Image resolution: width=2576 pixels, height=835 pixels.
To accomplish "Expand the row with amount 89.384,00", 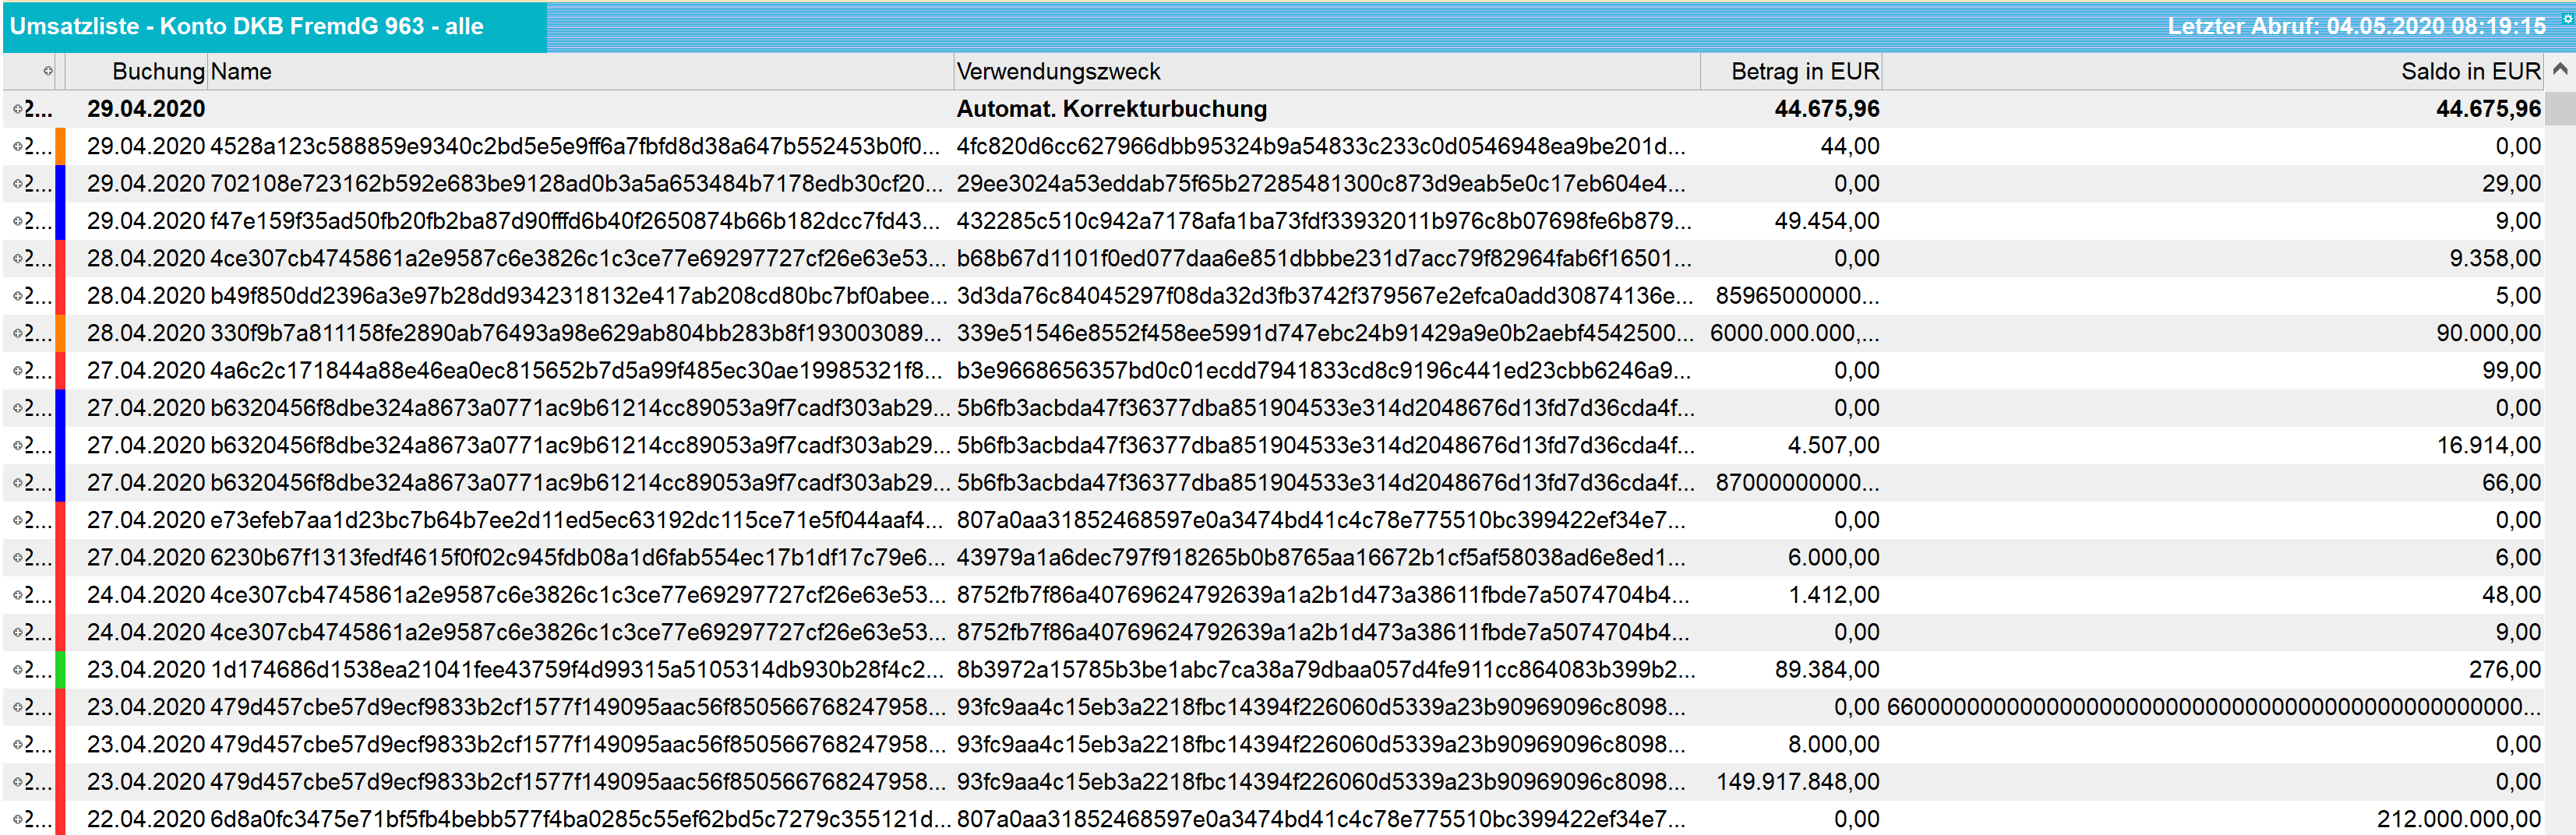I will tap(17, 670).
